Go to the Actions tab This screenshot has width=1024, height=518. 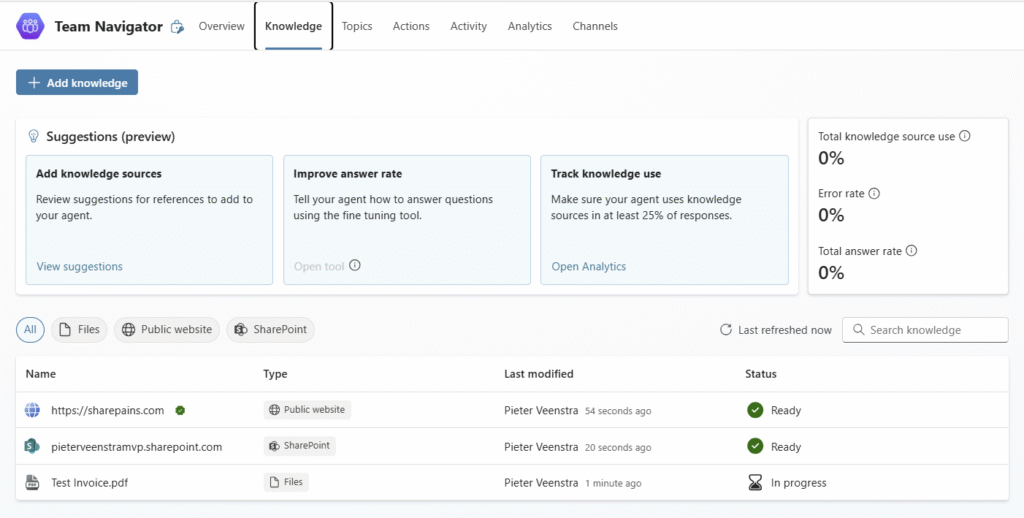(x=411, y=26)
